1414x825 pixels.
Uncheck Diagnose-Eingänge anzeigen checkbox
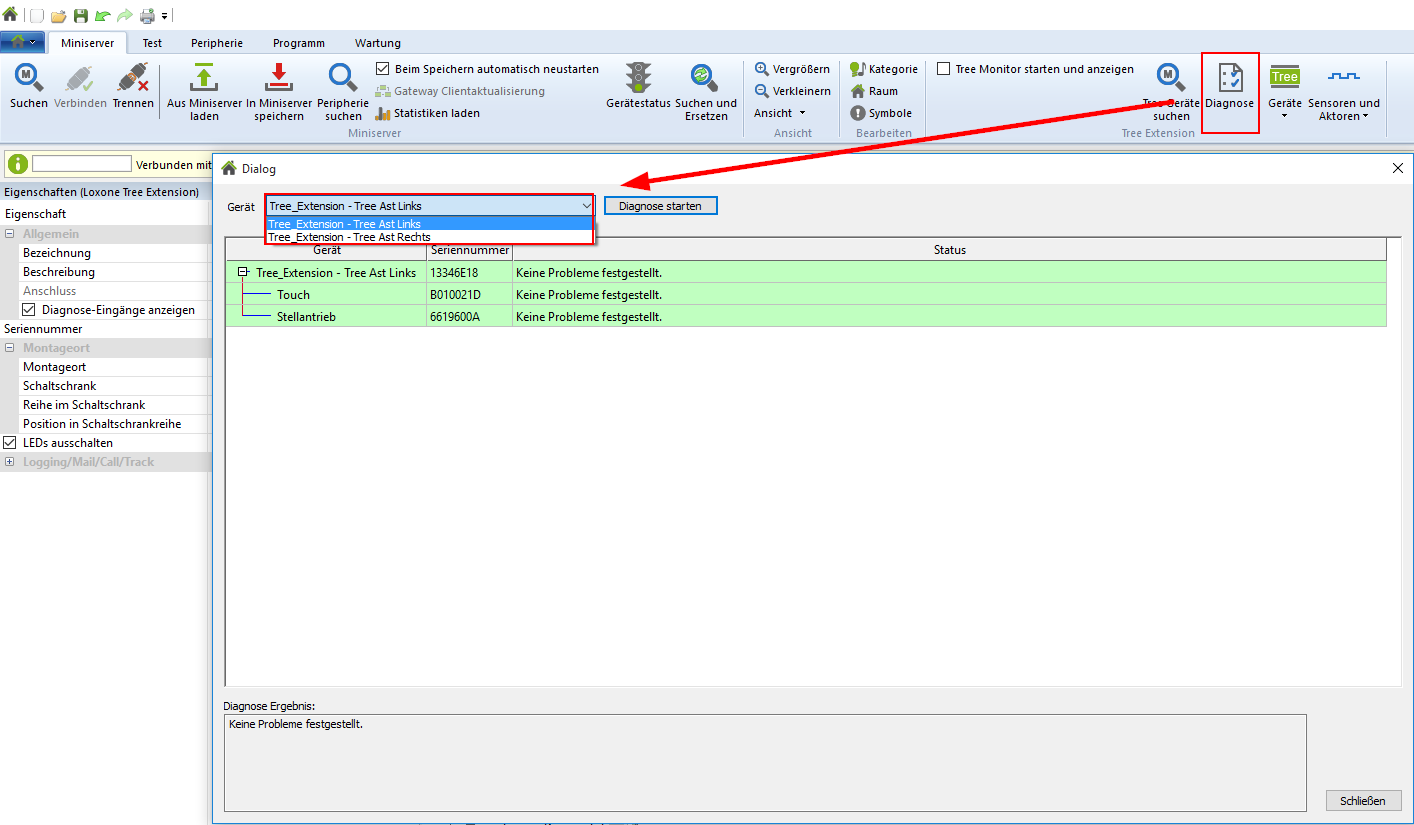click(29, 310)
